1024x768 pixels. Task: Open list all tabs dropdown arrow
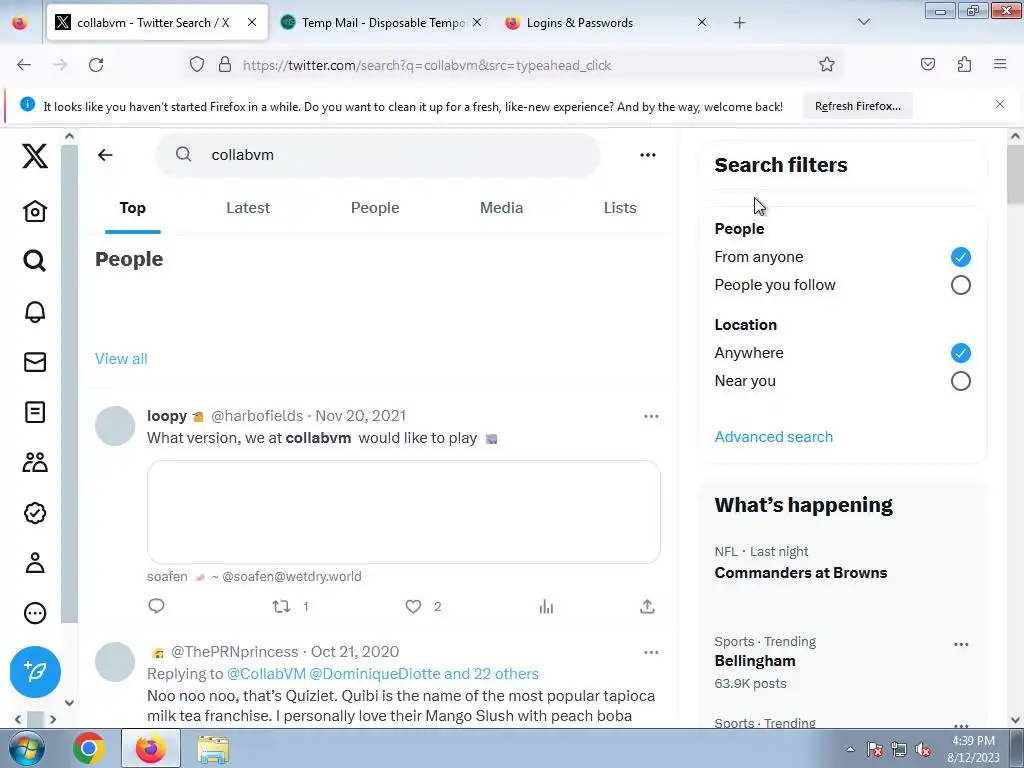click(x=863, y=22)
